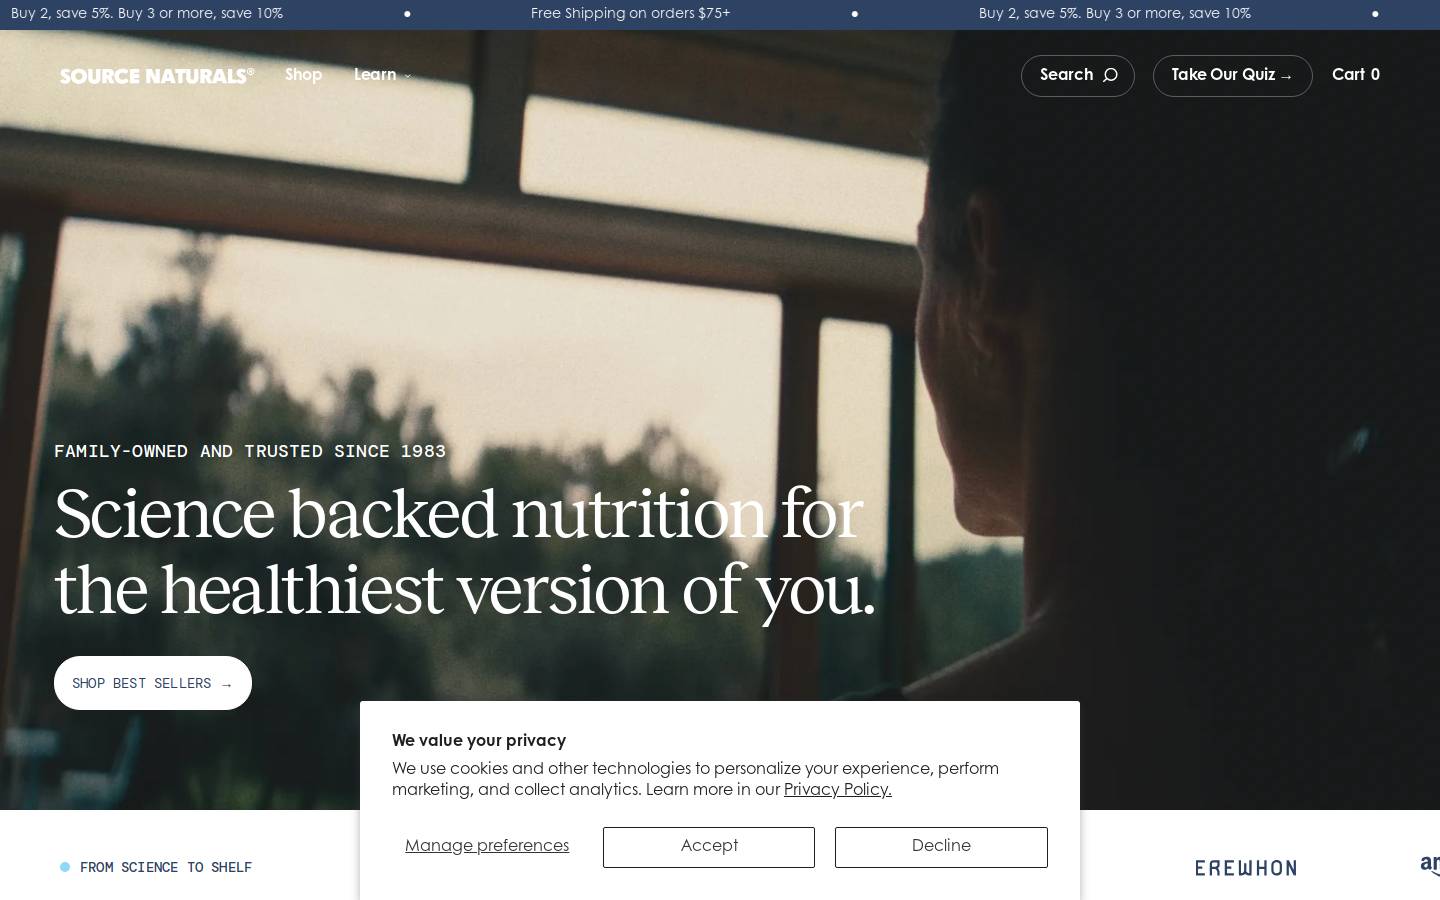Decline cookies in the privacy banner
This screenshot has width=1440, height=900.
pyautogui.click(x=941, y=847)
